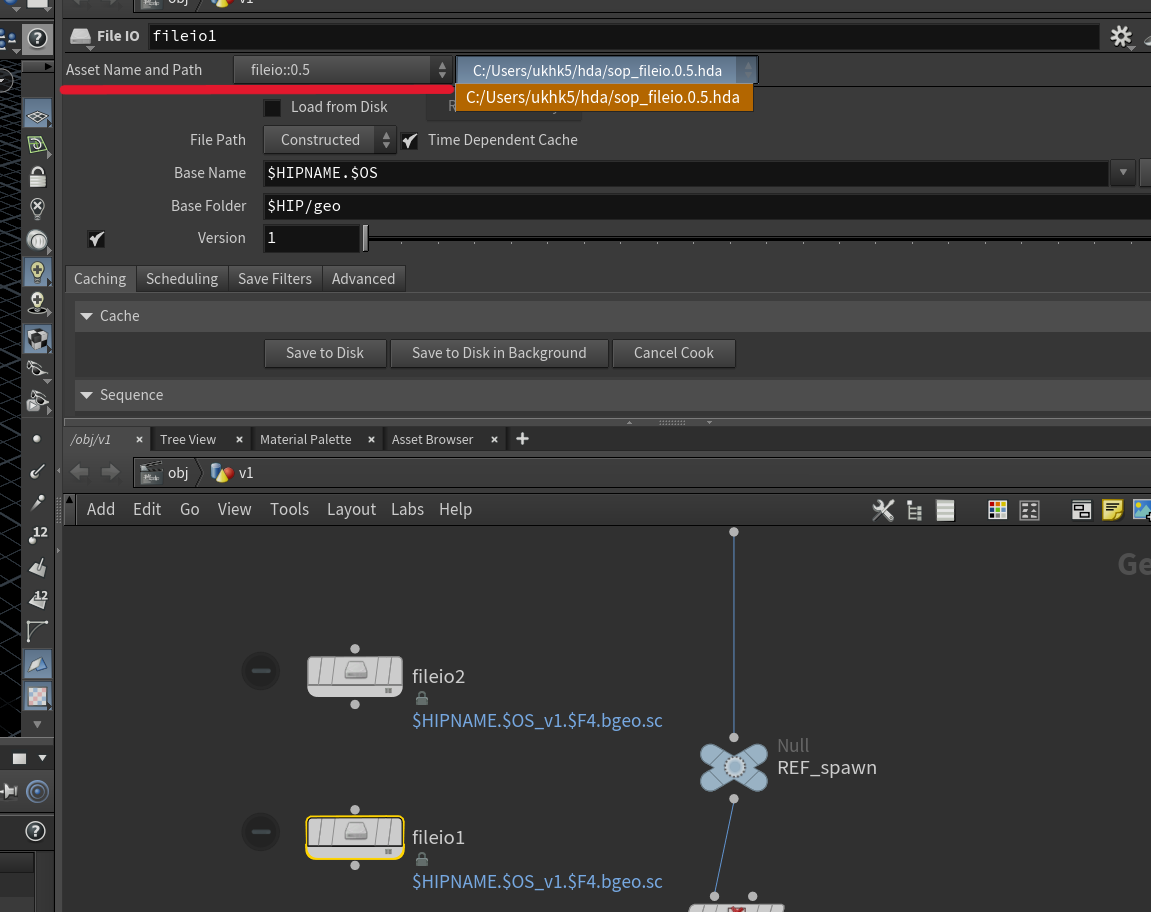Viewport: 1151px width, 912px height.
Task: Switch to the Caching tab
Action: coord(100,279)
